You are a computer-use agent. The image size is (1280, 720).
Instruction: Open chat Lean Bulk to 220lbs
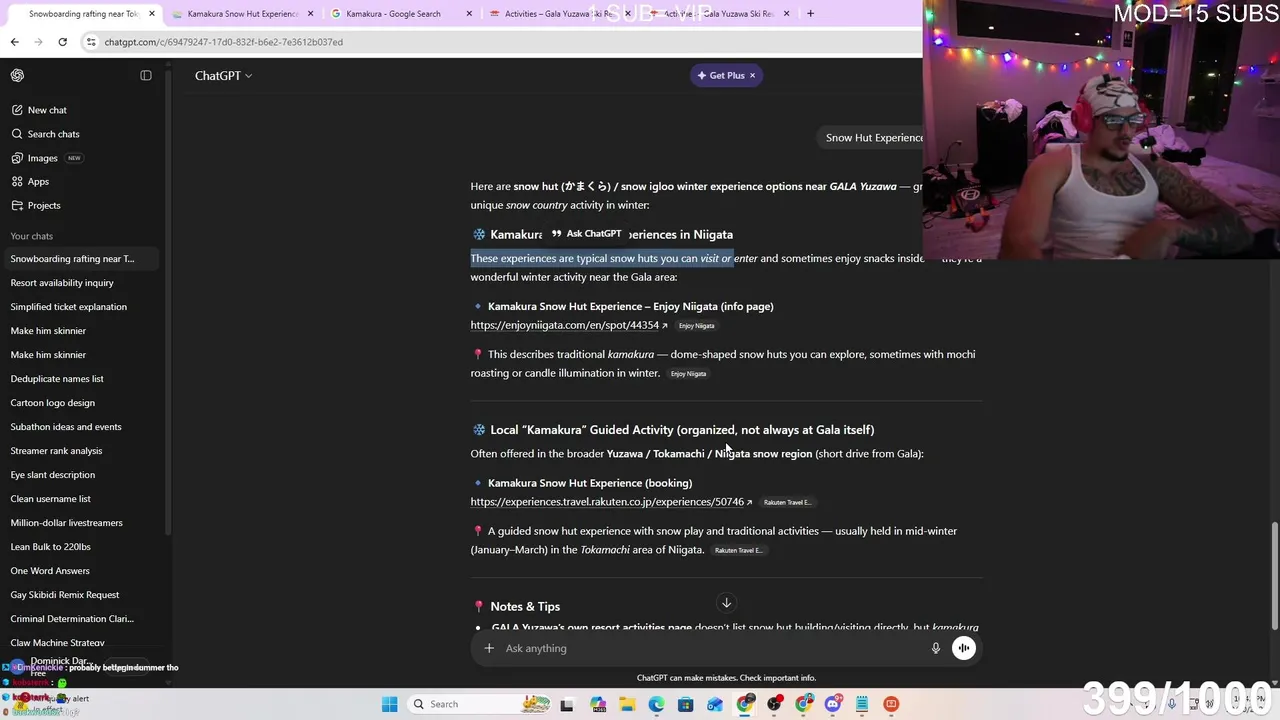pos(81,547)
